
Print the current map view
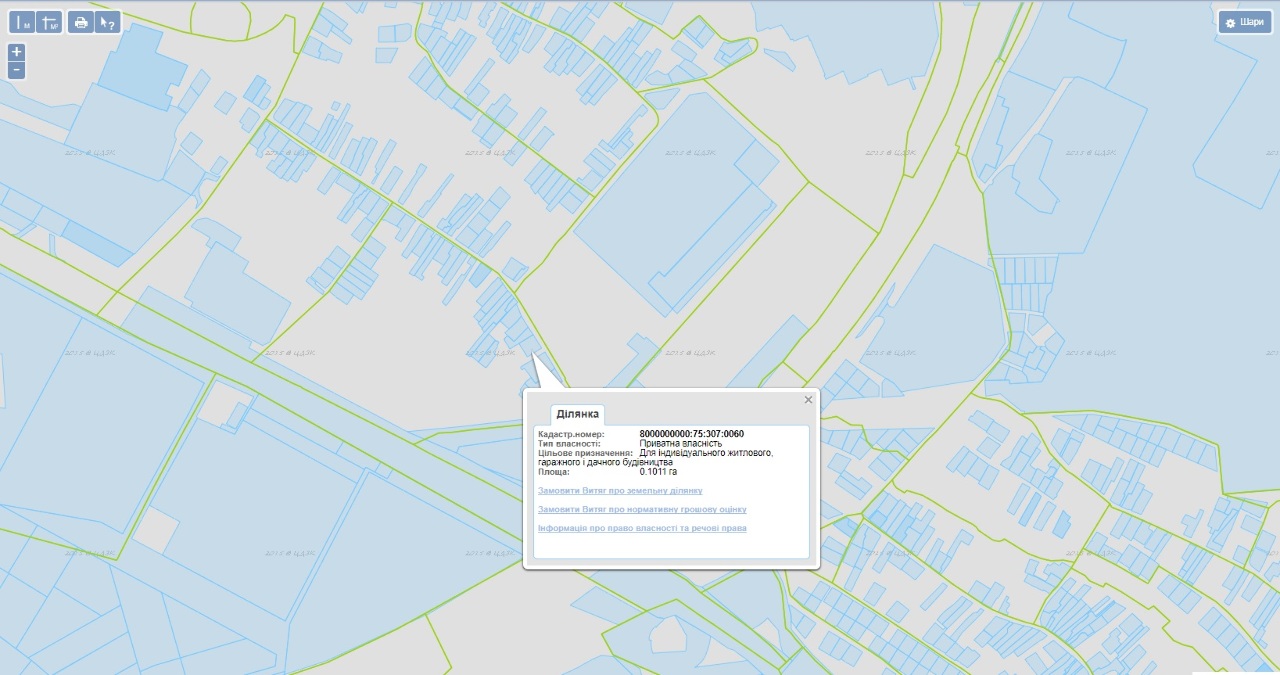(x=82, y=22)
